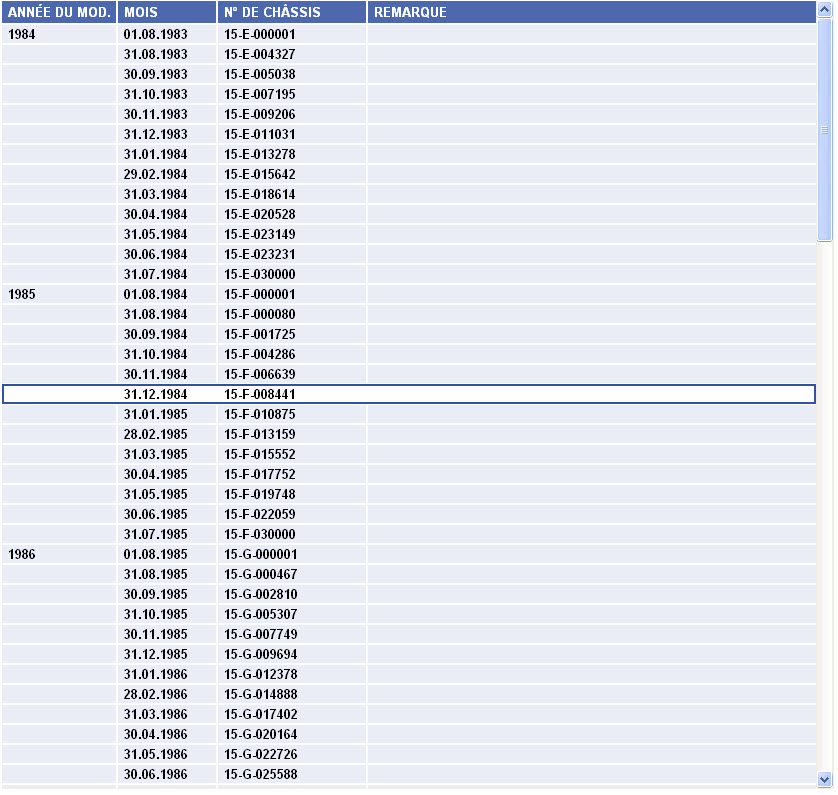Click the scrollbar down arrow
Viewport: 838px width, 795px height.
tap(825, 779)
